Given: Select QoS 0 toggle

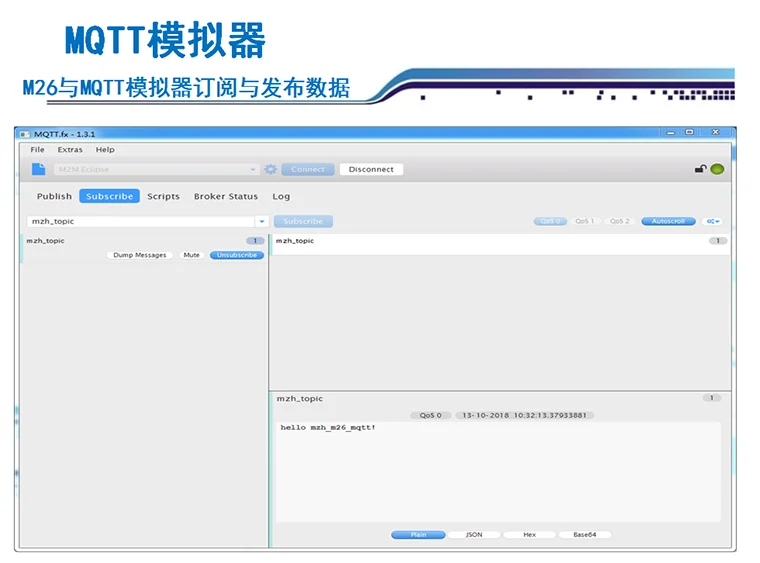Looking at the screenshot, I should point(550,221).
